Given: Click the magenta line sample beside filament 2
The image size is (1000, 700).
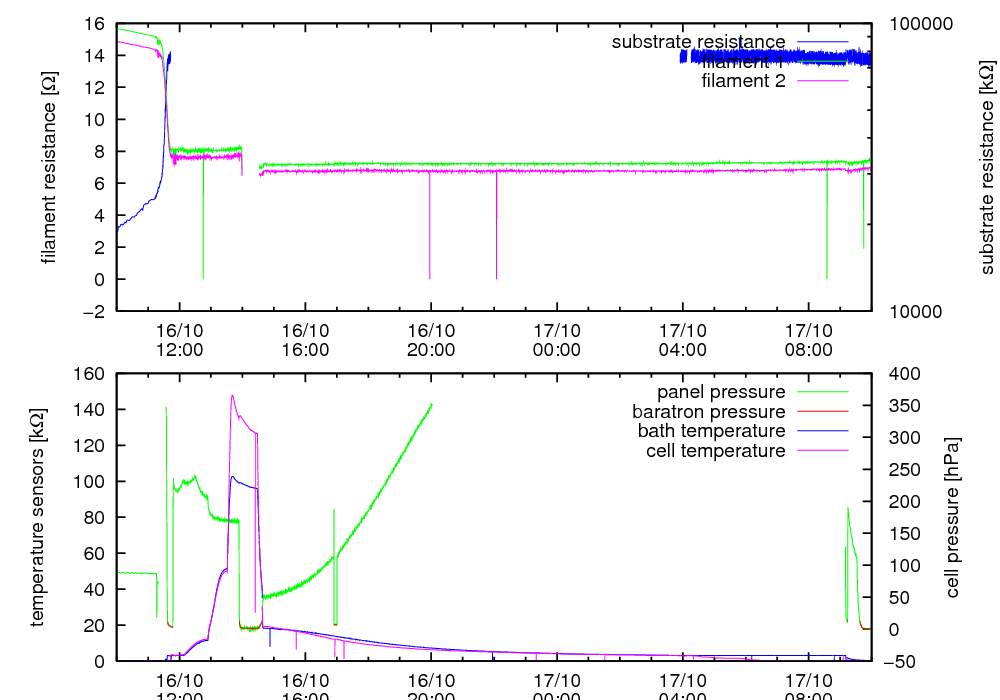Looking at the screenshot, I should pyautogui.click(x=823, y=80).
